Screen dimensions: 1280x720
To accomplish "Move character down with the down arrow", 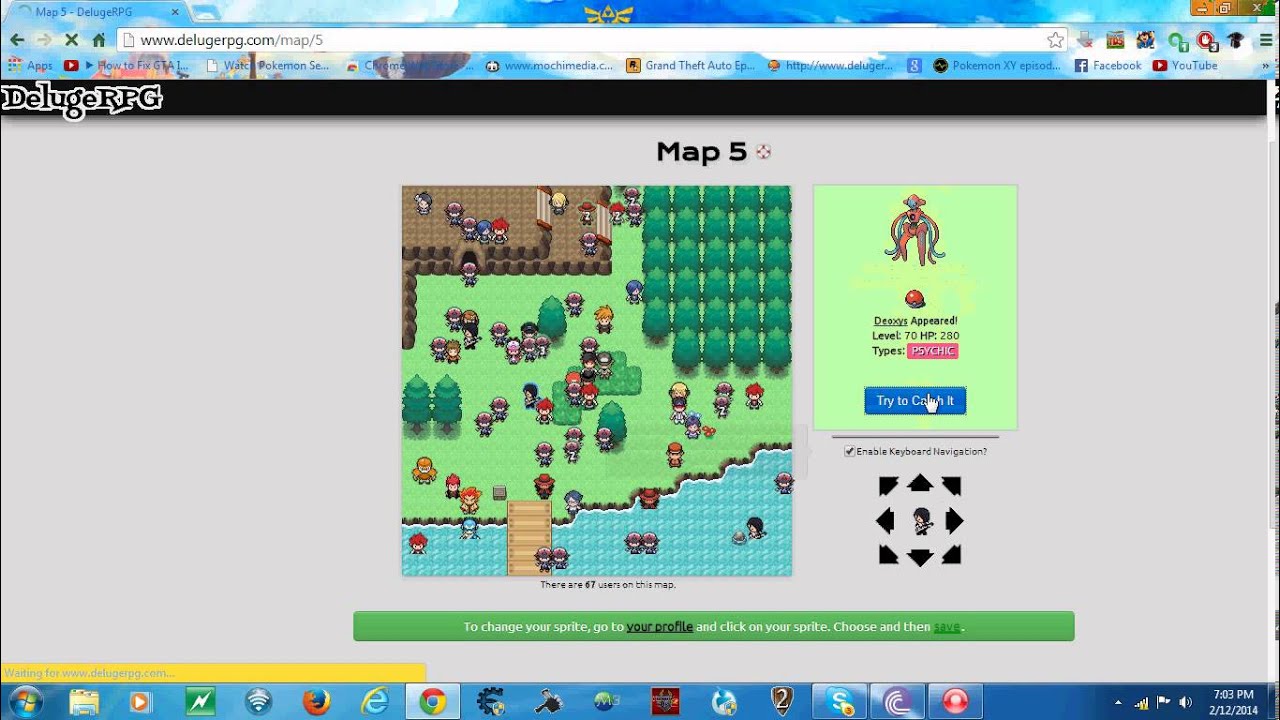I will pyautogui.click(x=920, y=557).
